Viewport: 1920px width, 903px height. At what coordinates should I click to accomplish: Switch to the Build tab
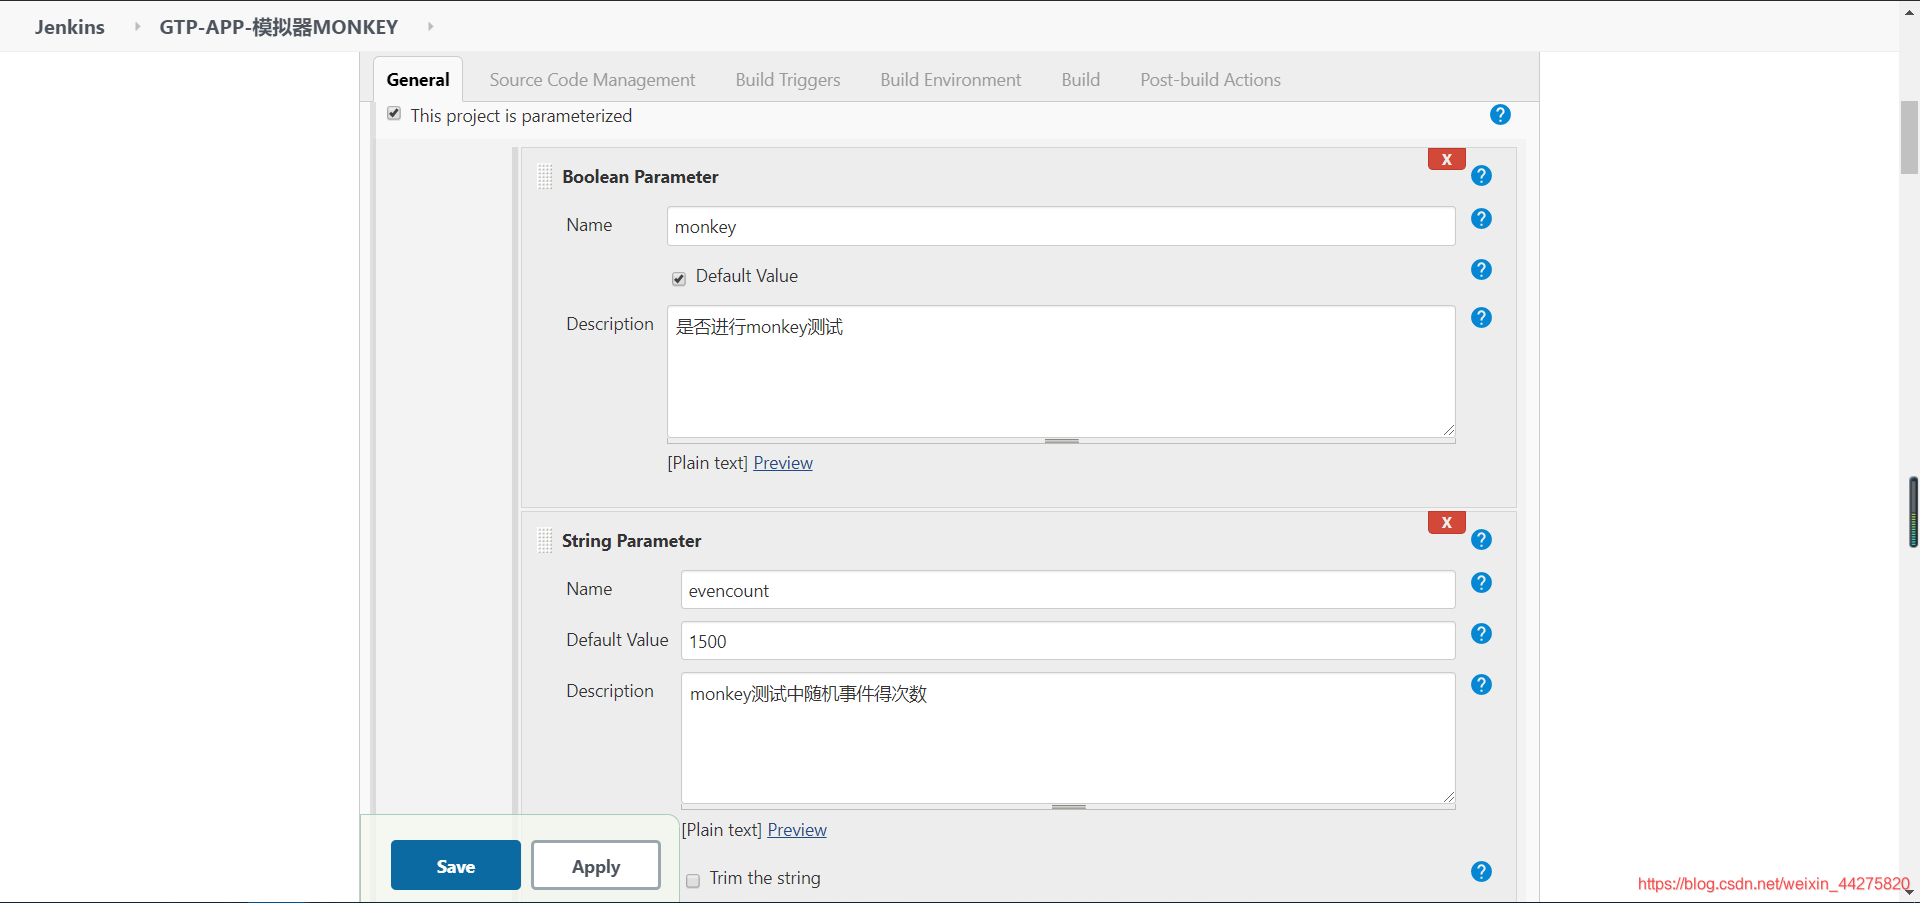pos(1081,80)
